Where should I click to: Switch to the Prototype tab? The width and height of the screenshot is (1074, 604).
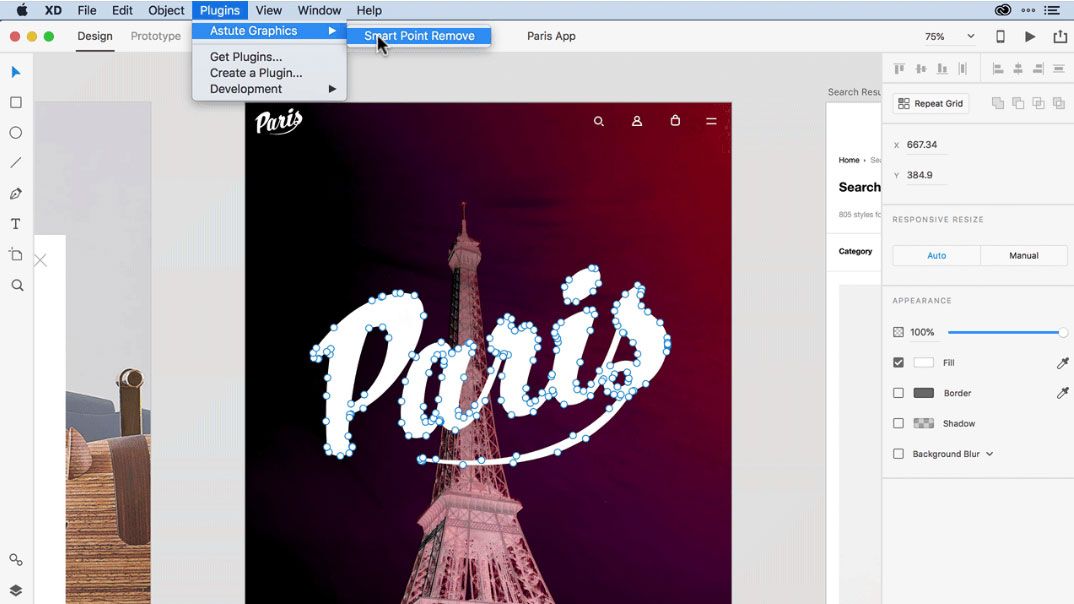(155, 36)
